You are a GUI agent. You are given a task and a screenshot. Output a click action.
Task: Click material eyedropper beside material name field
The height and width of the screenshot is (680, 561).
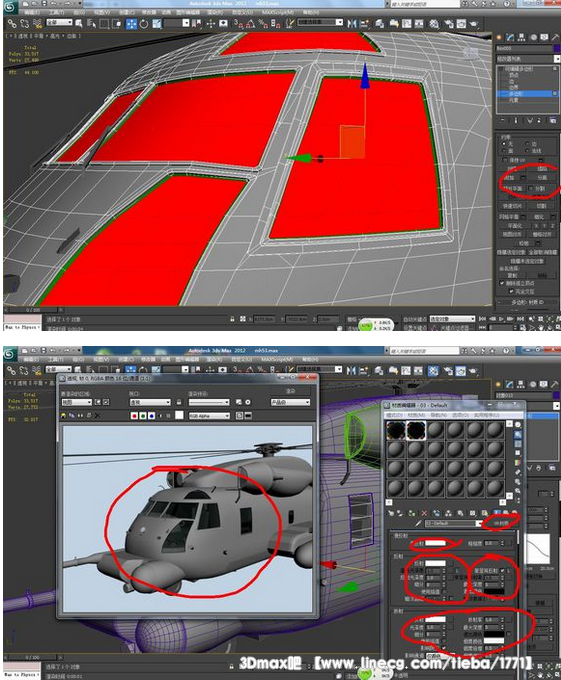pyautogui.click(x=417, y=523)
